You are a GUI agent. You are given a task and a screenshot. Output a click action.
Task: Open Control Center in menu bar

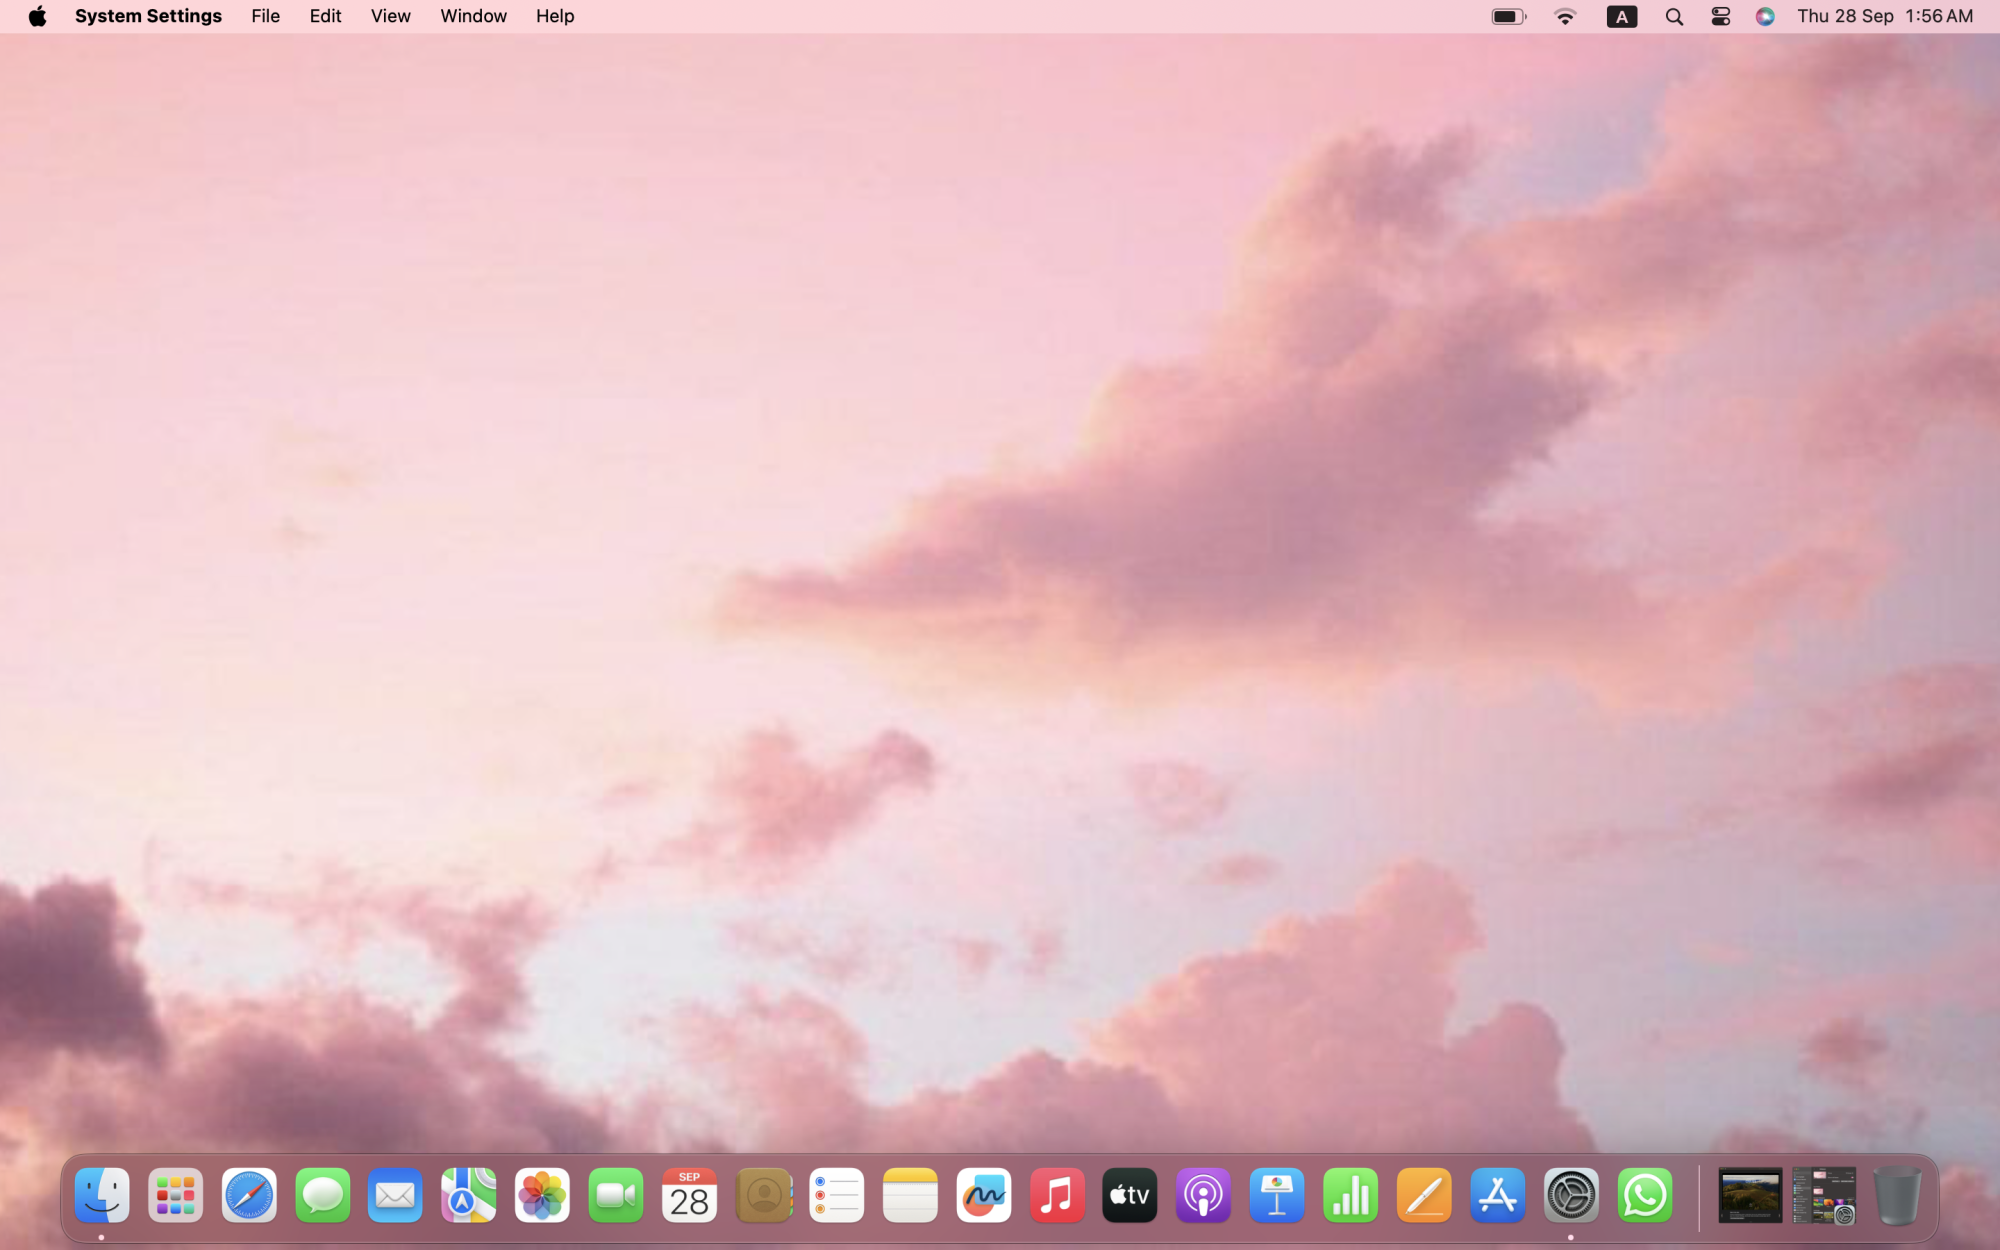[1720, 16]
